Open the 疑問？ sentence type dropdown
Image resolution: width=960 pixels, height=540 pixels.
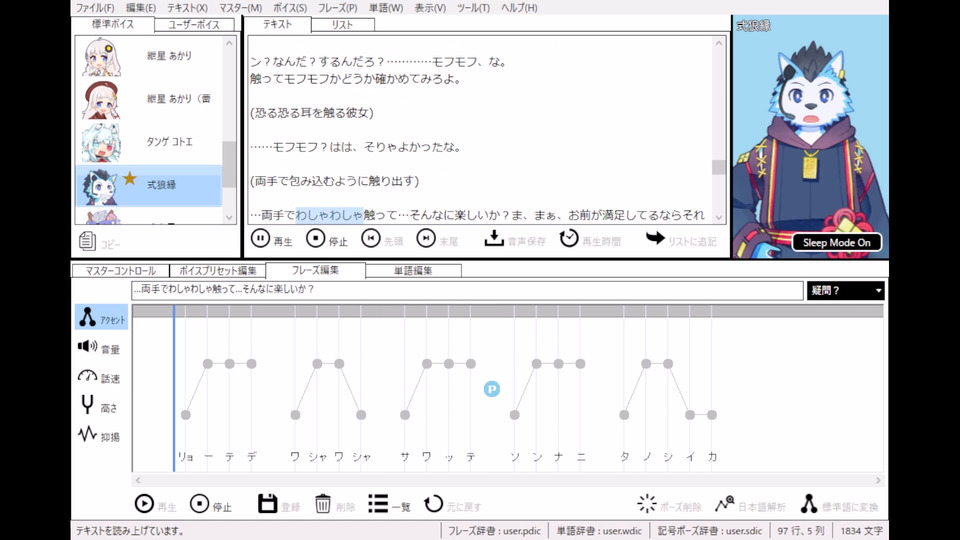tap(846, 291)
